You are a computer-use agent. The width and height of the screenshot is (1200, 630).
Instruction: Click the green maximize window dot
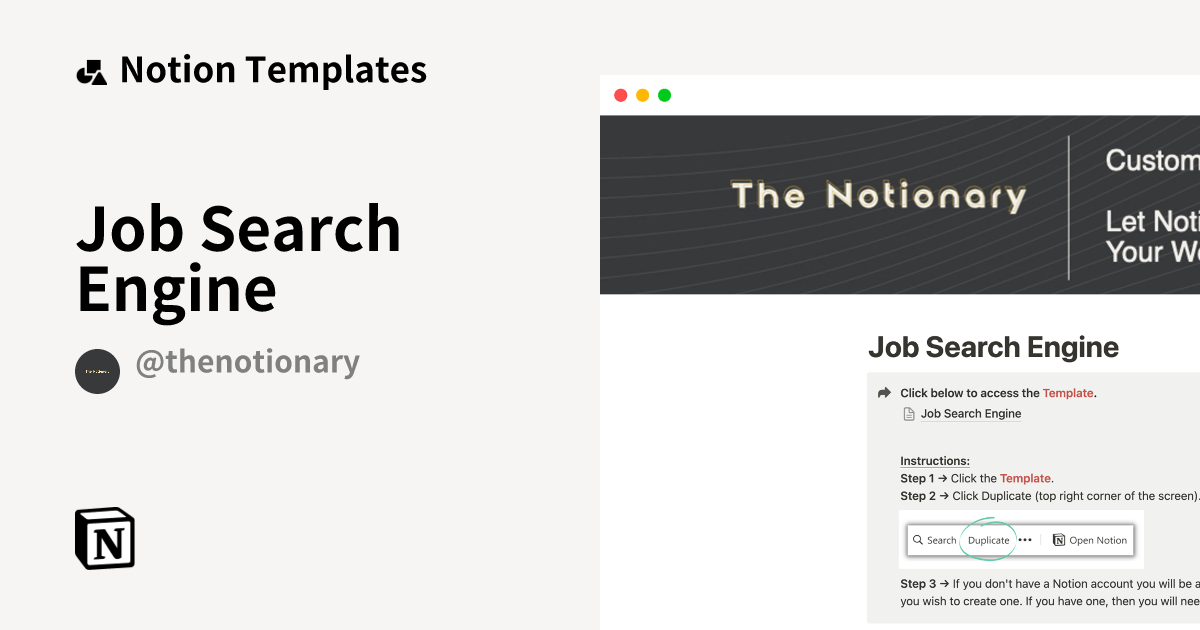point(665,96)
